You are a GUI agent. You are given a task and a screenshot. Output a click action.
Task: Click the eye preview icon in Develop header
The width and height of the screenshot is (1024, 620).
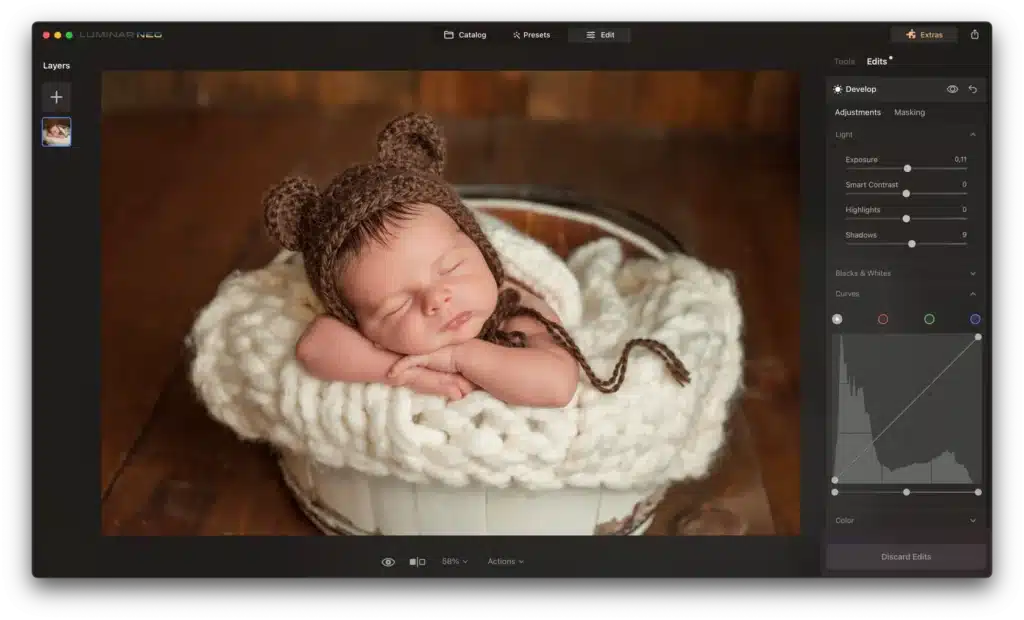951,88
